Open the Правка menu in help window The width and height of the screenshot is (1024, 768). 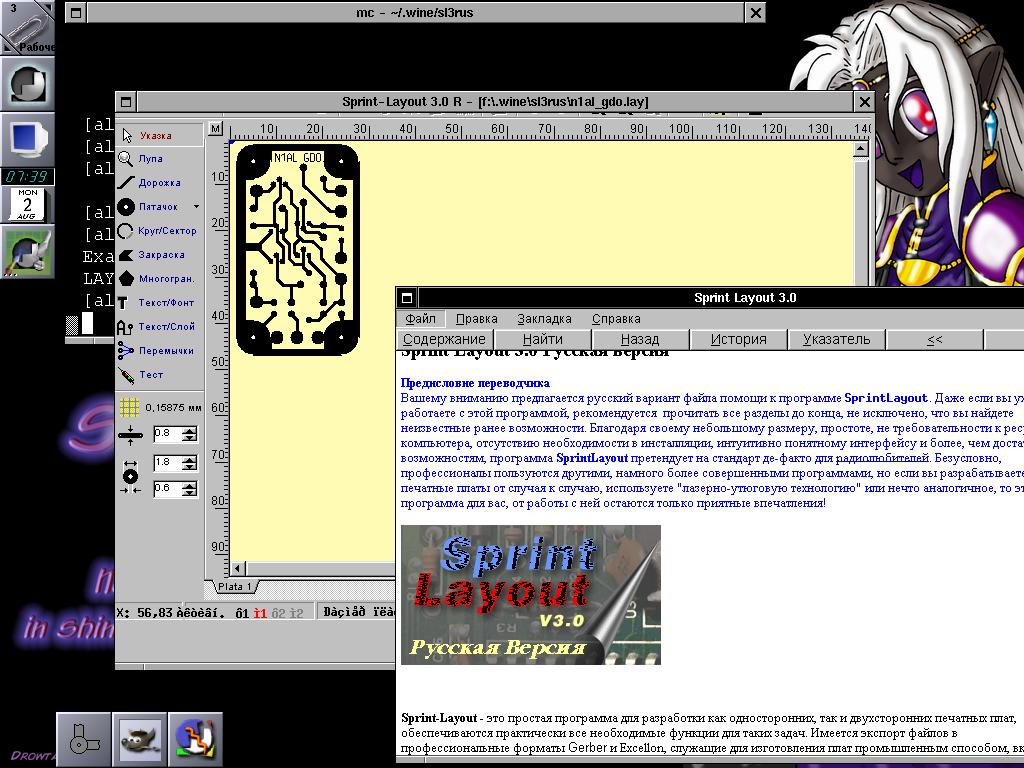[477, 319]
